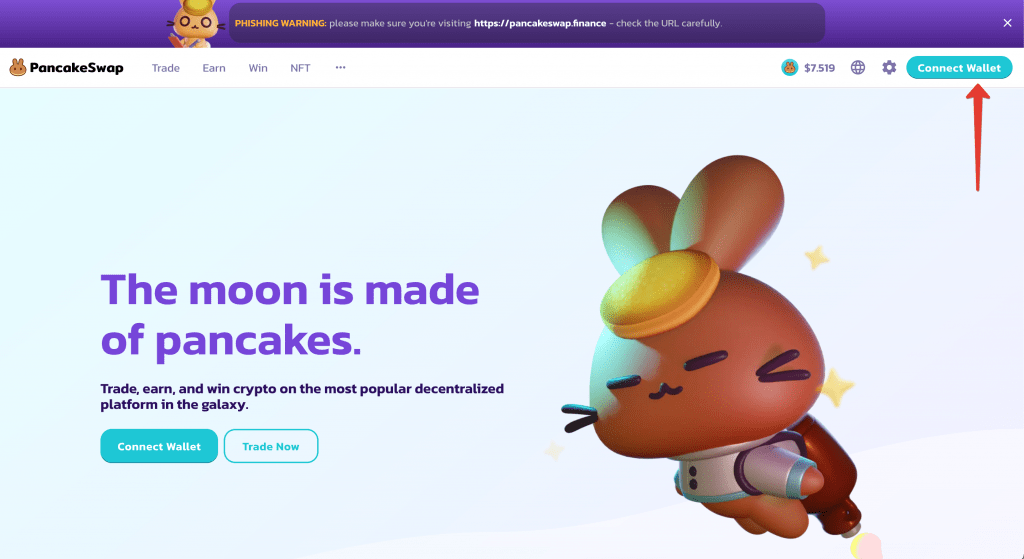The image size is (1024, 559).
Task: Click Connect Wallet below hero text
Action: pos(159,446)
